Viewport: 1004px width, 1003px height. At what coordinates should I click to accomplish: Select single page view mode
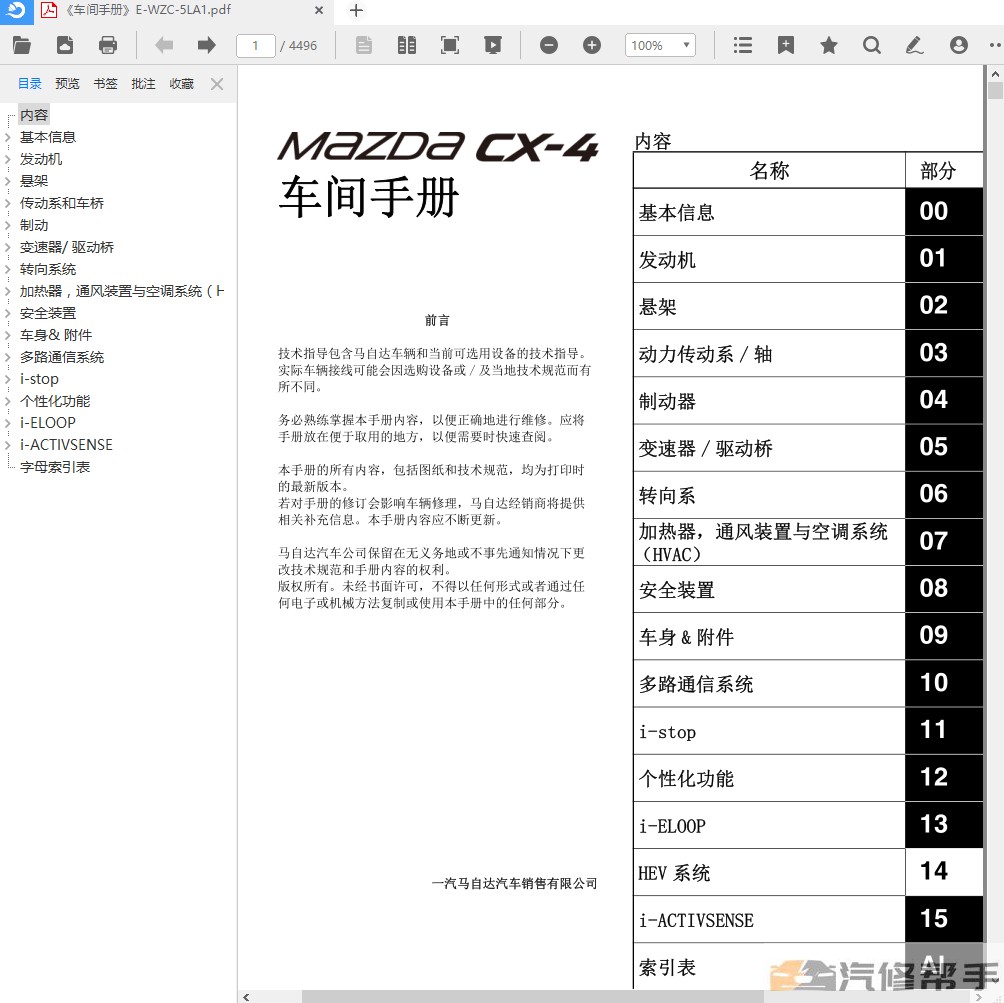click(x=364, y=45)
